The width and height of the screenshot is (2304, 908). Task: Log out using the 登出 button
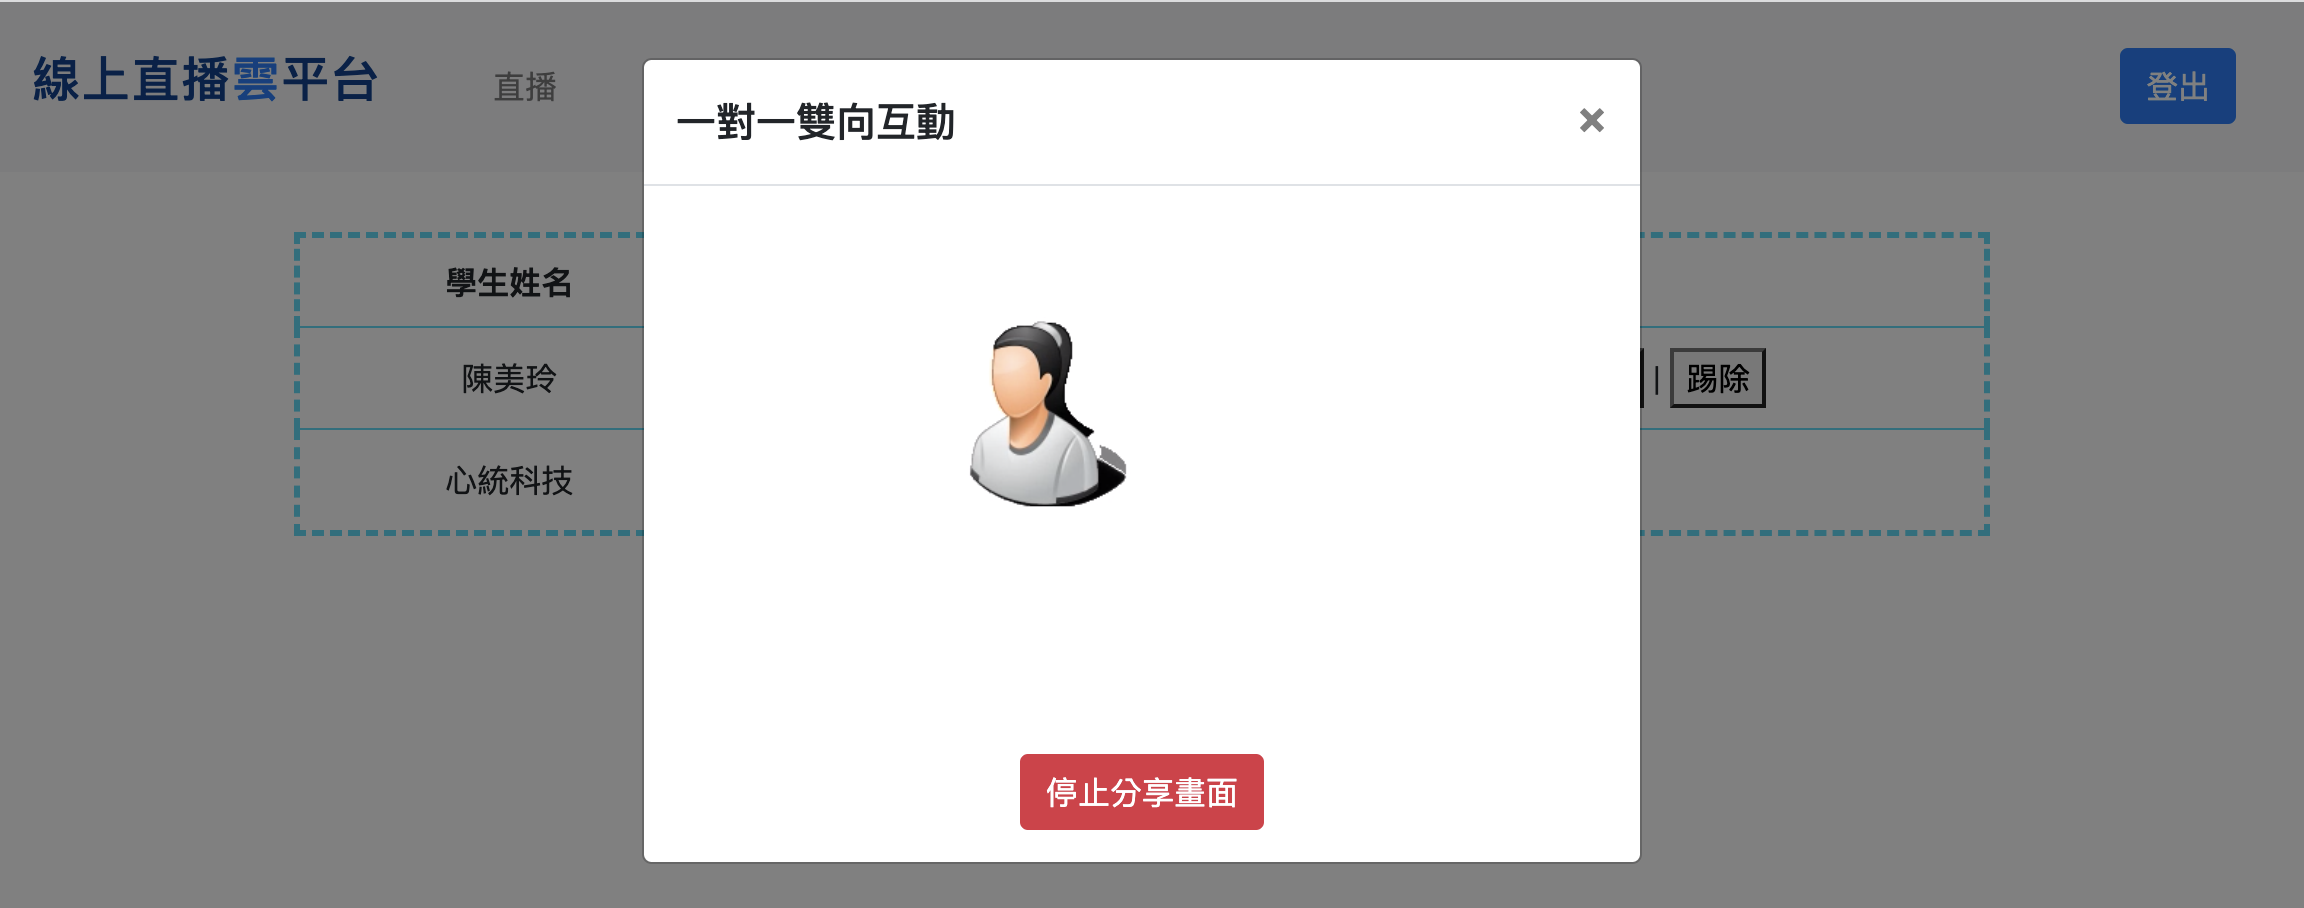[2177, 86]
